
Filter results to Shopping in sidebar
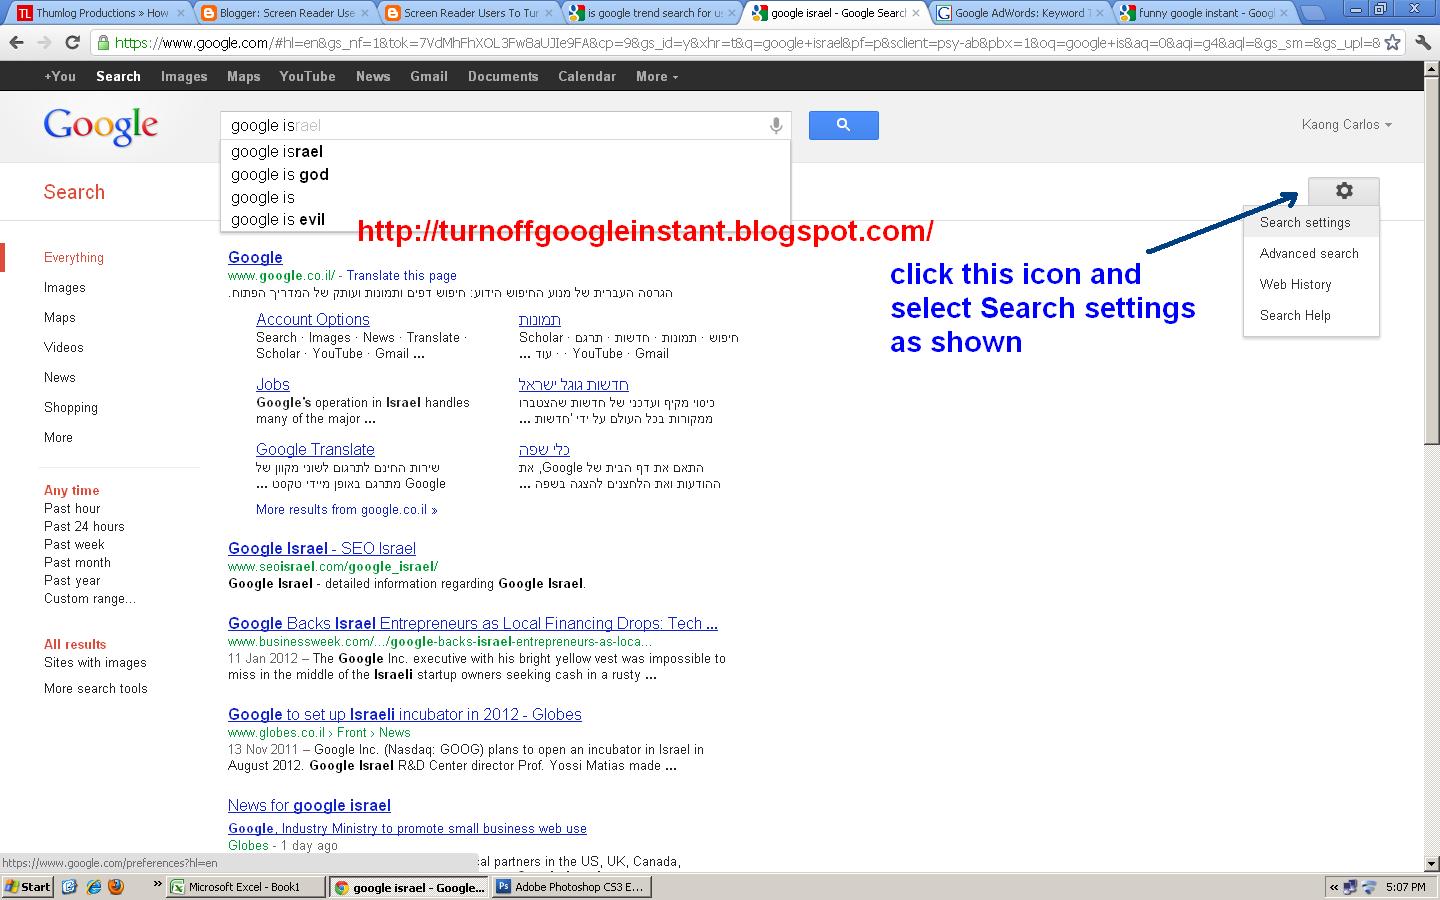click(71, 408)
